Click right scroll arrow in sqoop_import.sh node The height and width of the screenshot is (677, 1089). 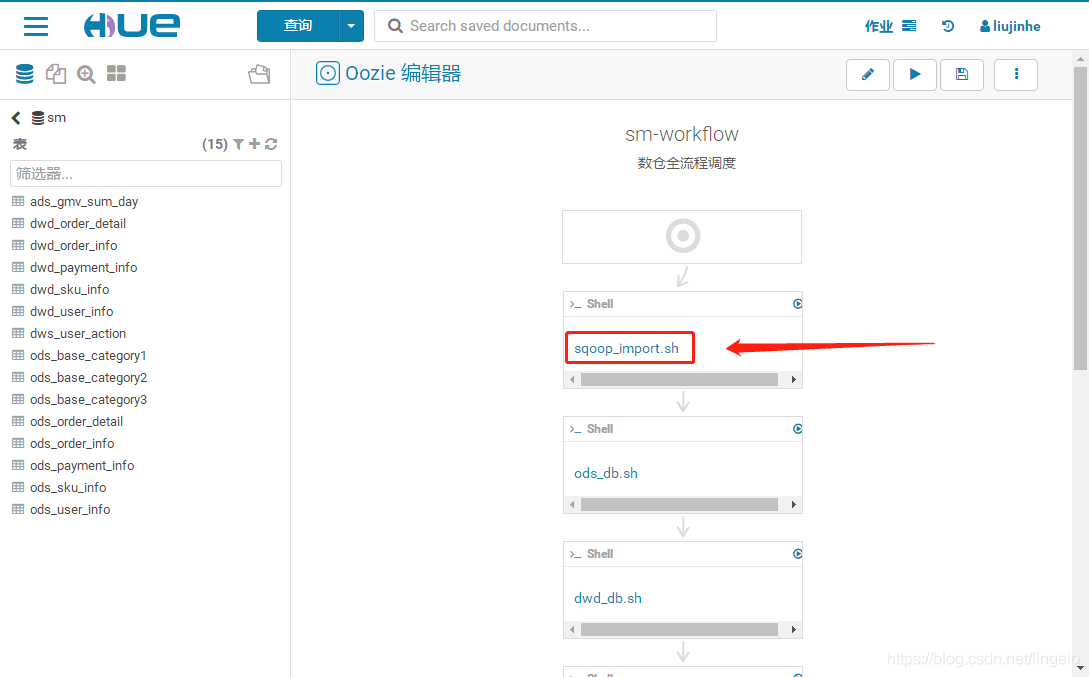pyautogui.click(x=793, y=380)
